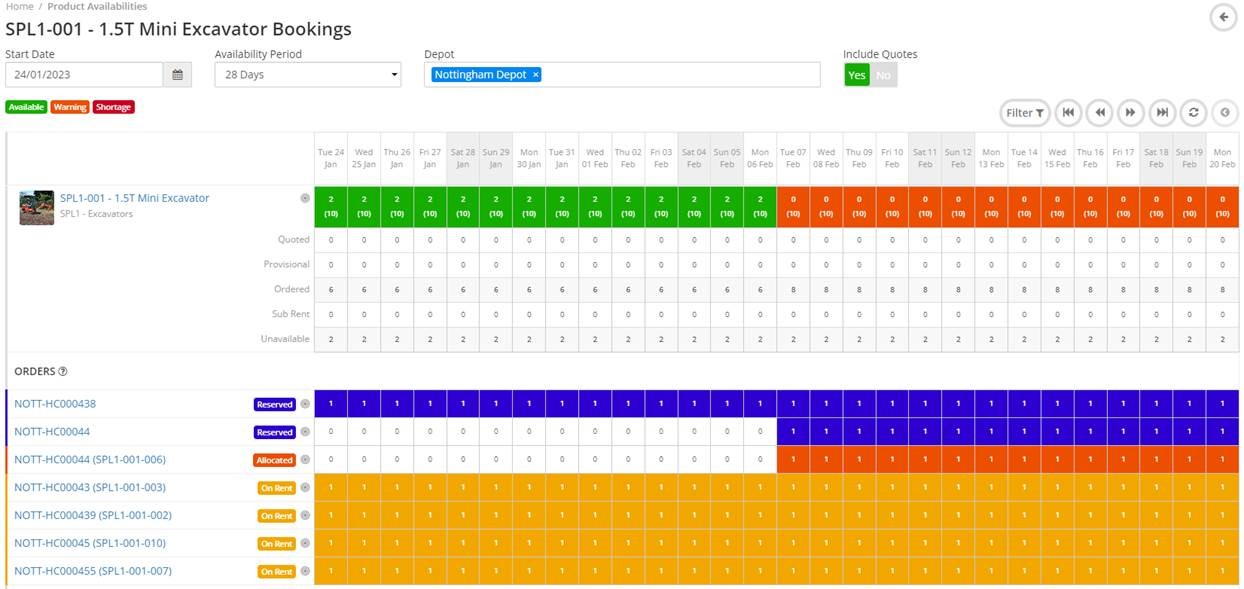Expand options for order NOTT-HC000438
Image resolution: width=1244 pixels, height=589 pixels.
pos(305,404)
